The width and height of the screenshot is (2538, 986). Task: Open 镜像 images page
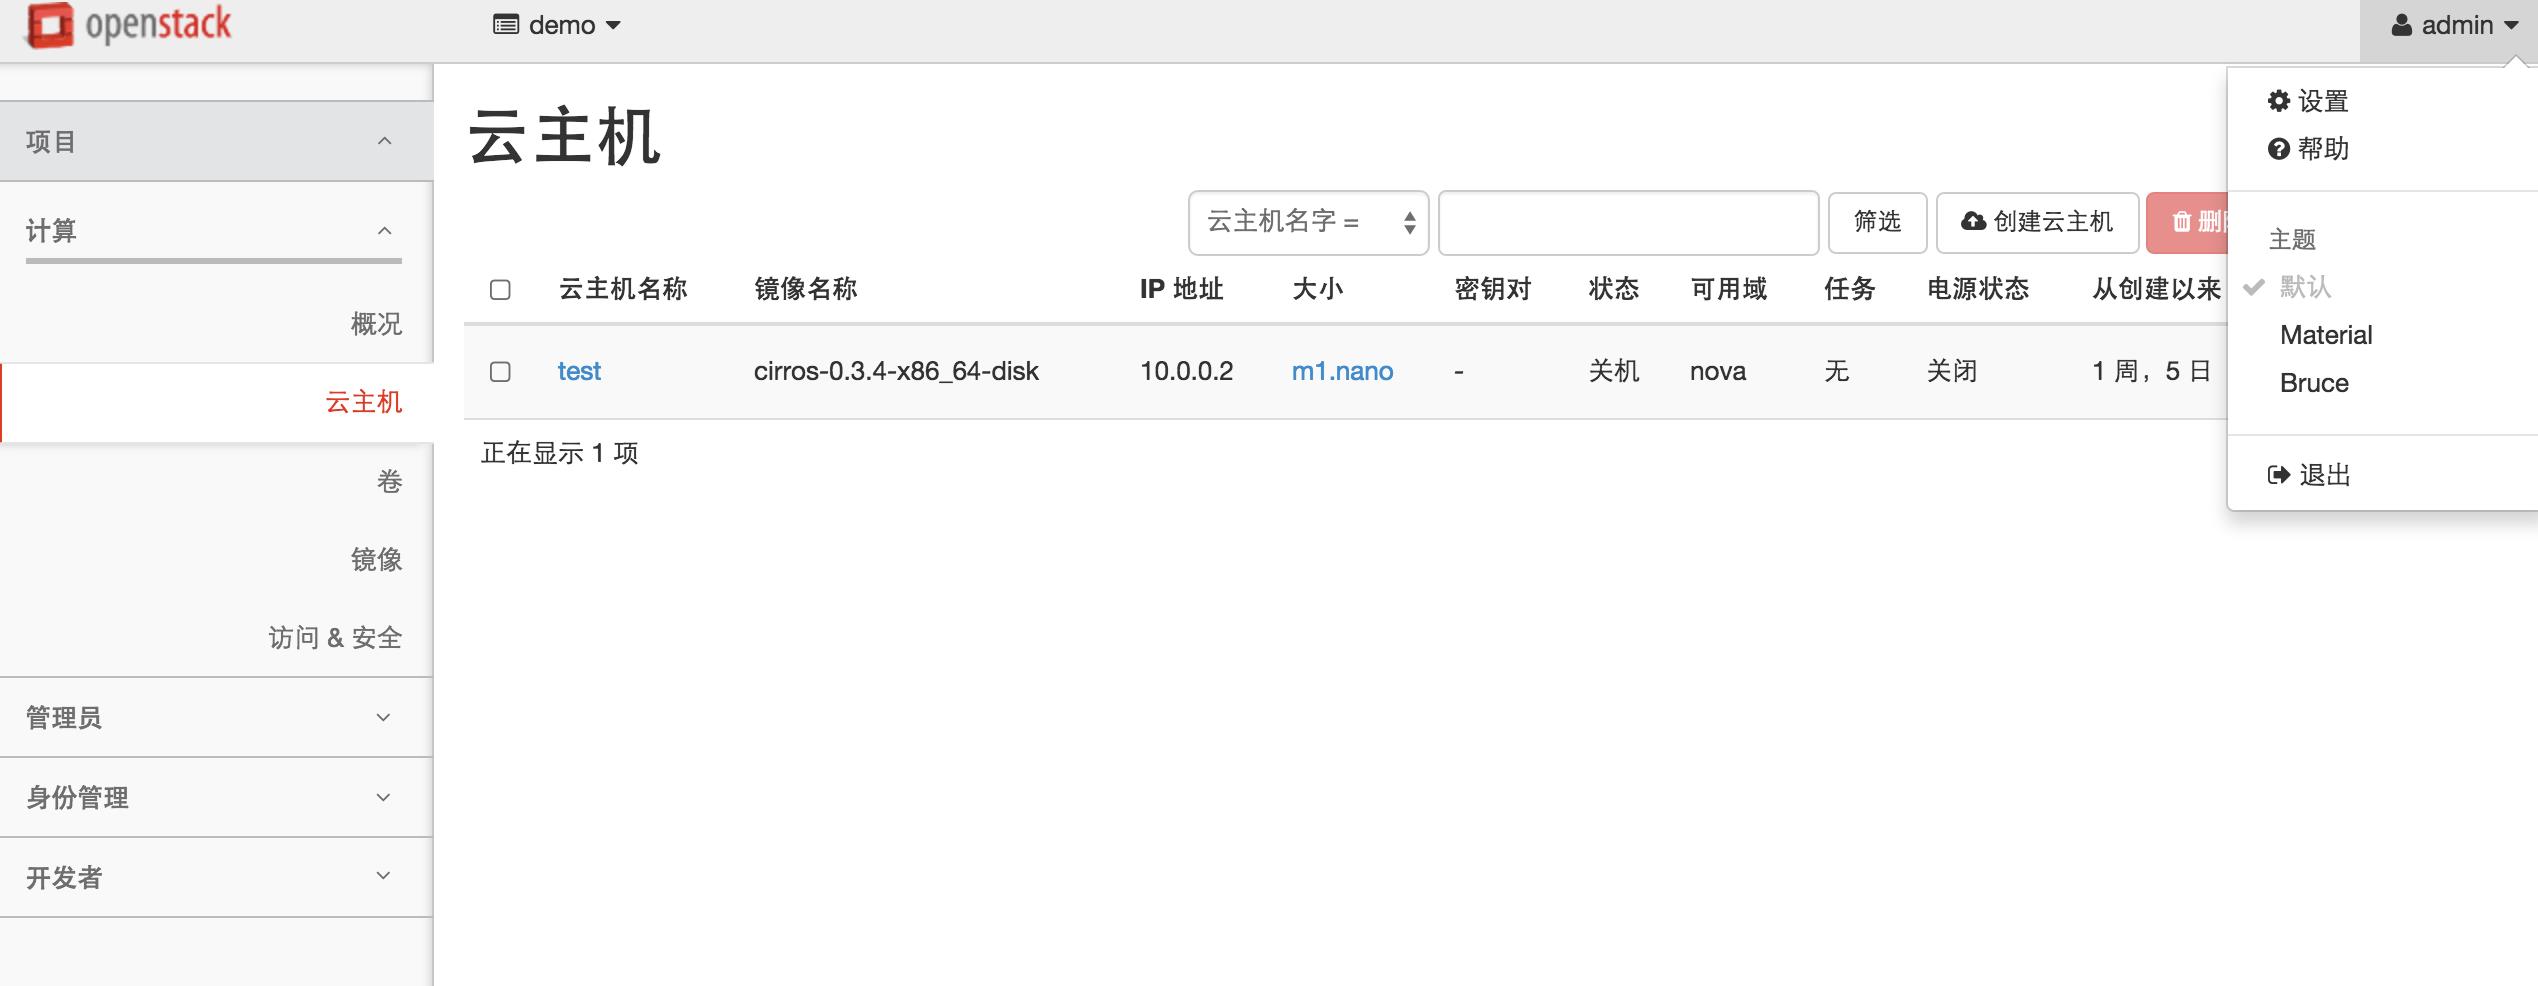pos(376,560)
